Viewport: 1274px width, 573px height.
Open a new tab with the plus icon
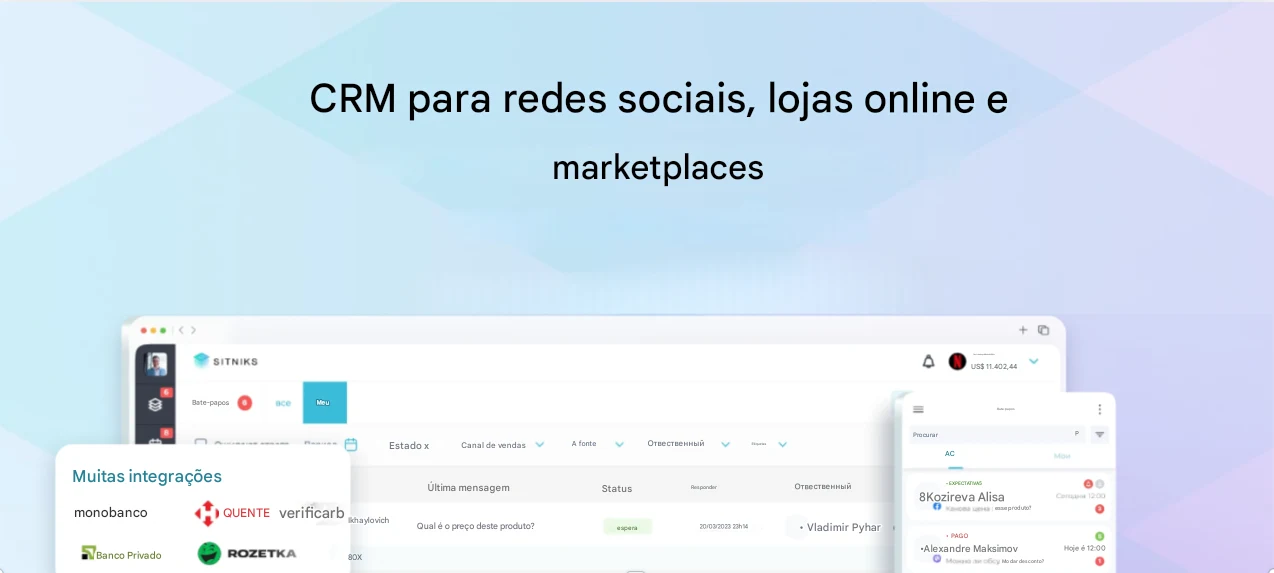click(1023, 330)
